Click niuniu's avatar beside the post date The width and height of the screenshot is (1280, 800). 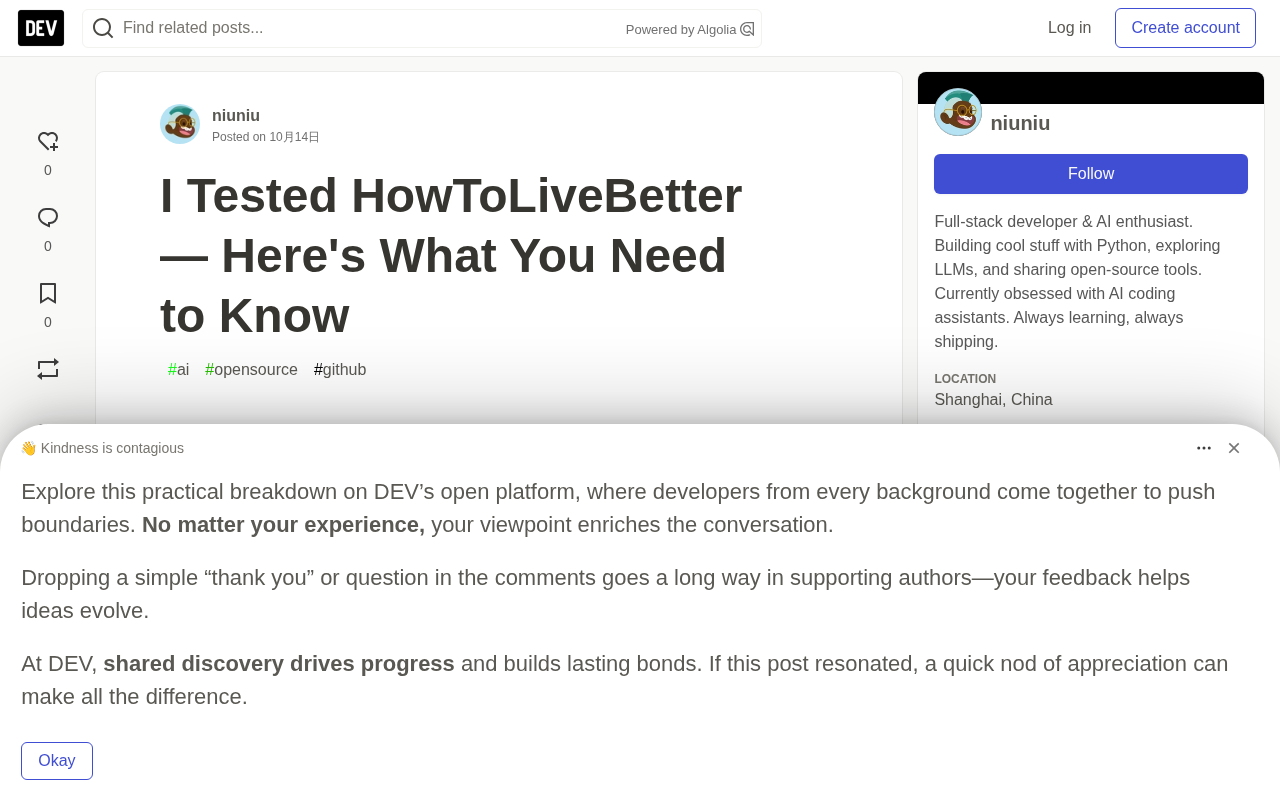tap(180, 124)
